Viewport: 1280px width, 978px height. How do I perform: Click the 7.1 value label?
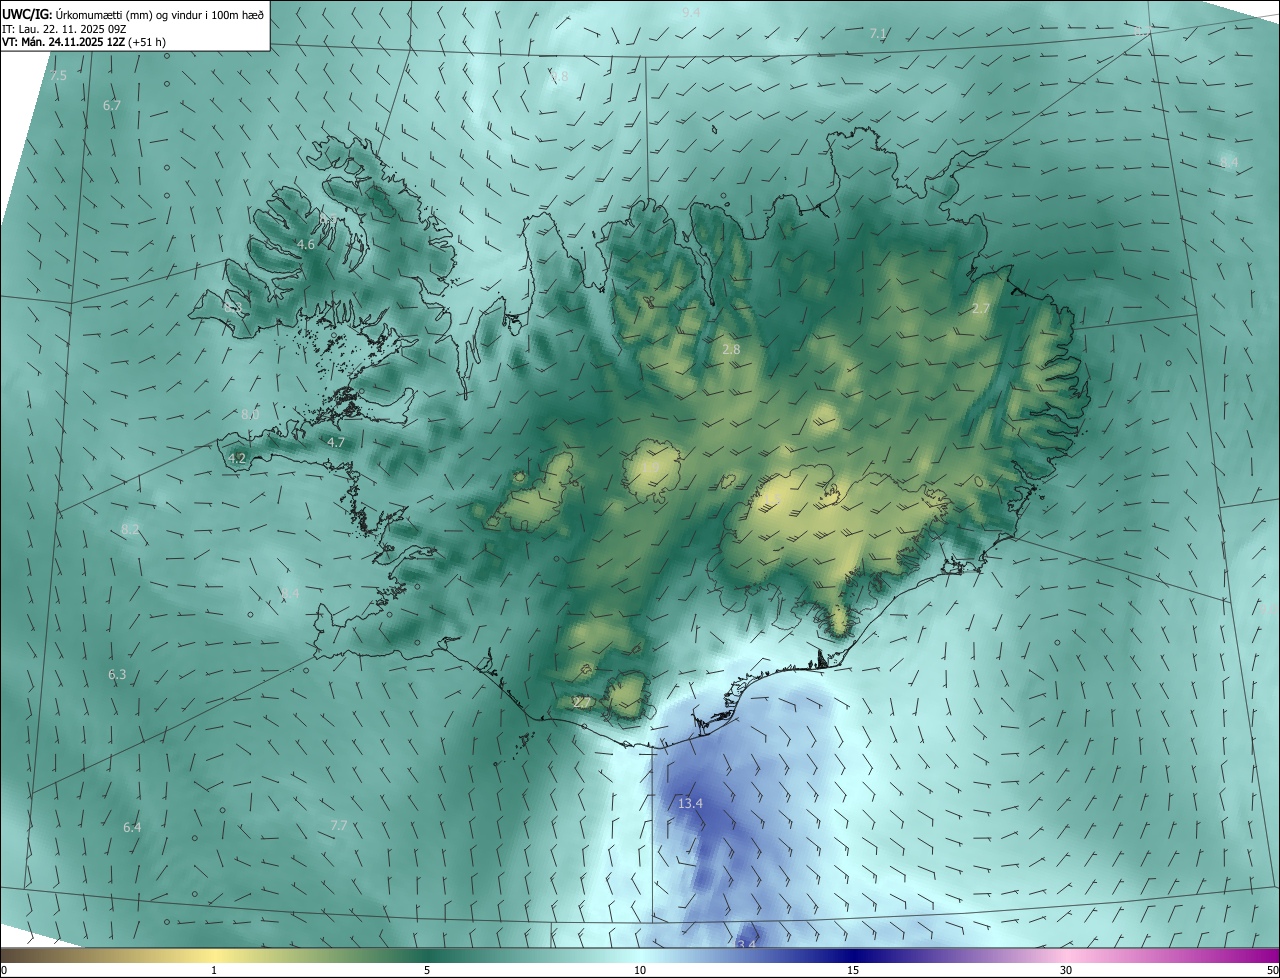pos(878,34)
